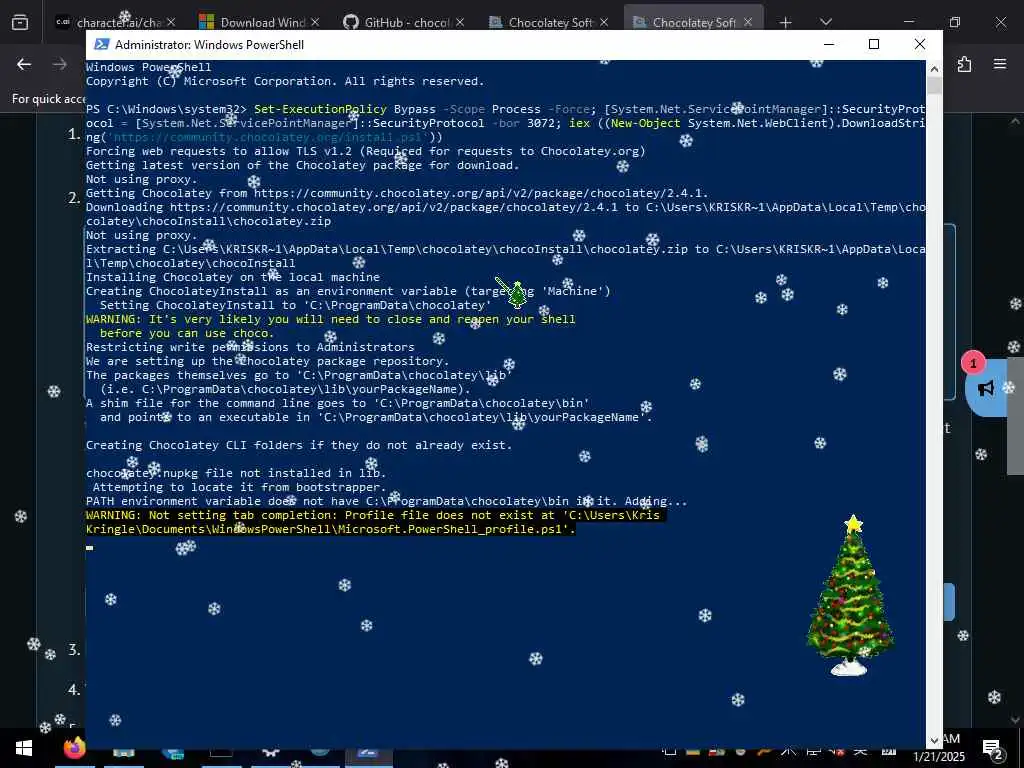Click the yellow 'WARNING: It's very likely' line
This screenshot has height=768, width=1024.
point(330,319)
